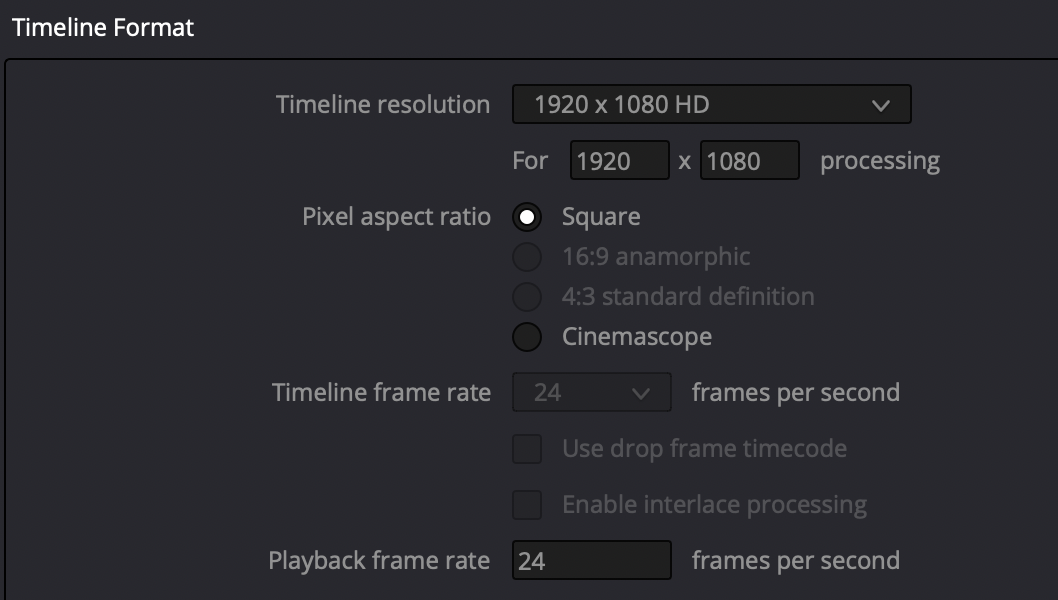The width and height of the screenshot is (1058, 600).
Task: Select the Cinemascope radio button
Action: point(527,337)
